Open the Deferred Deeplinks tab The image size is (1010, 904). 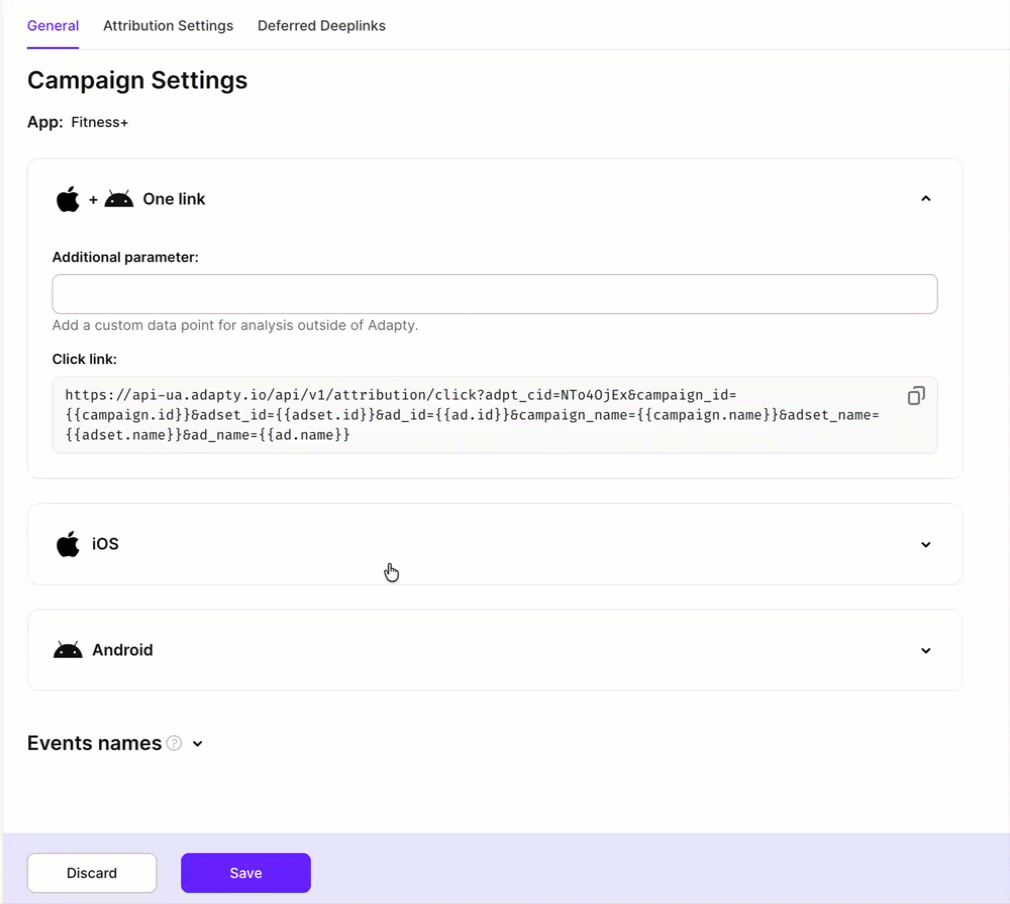[321, 25]
